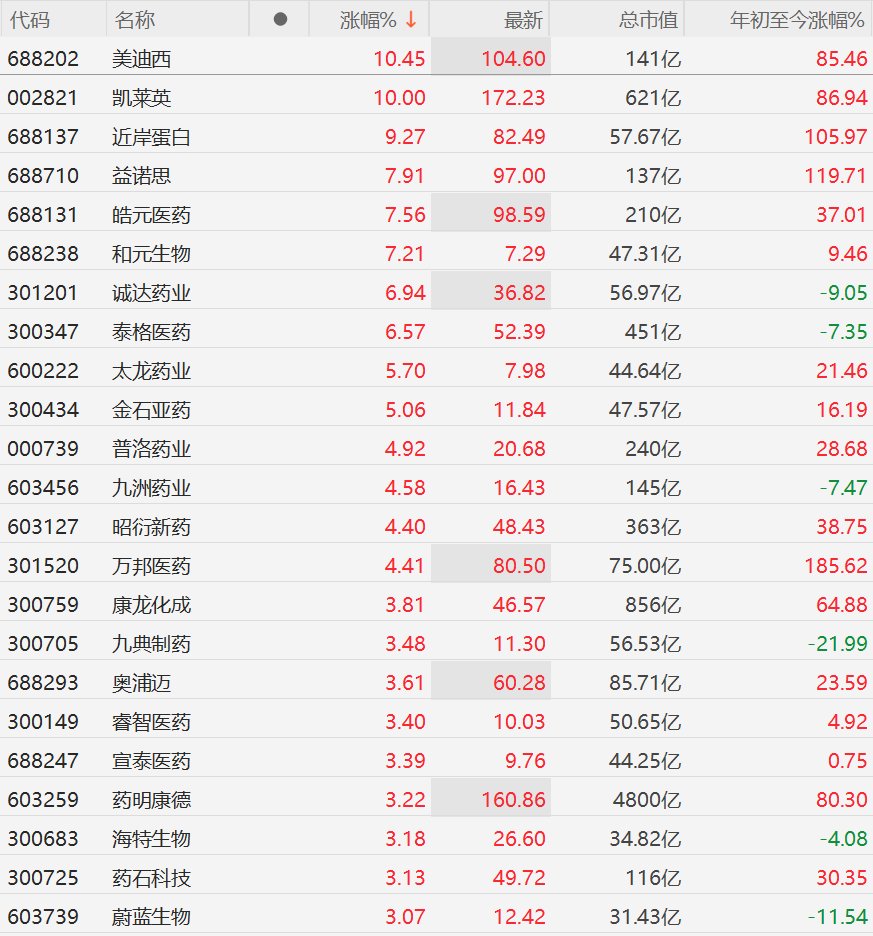Image resolution: width=873 pixels, height=936 pixels.
Task: Click the 涨幅% column header label
Action: (x=368, y=20)
